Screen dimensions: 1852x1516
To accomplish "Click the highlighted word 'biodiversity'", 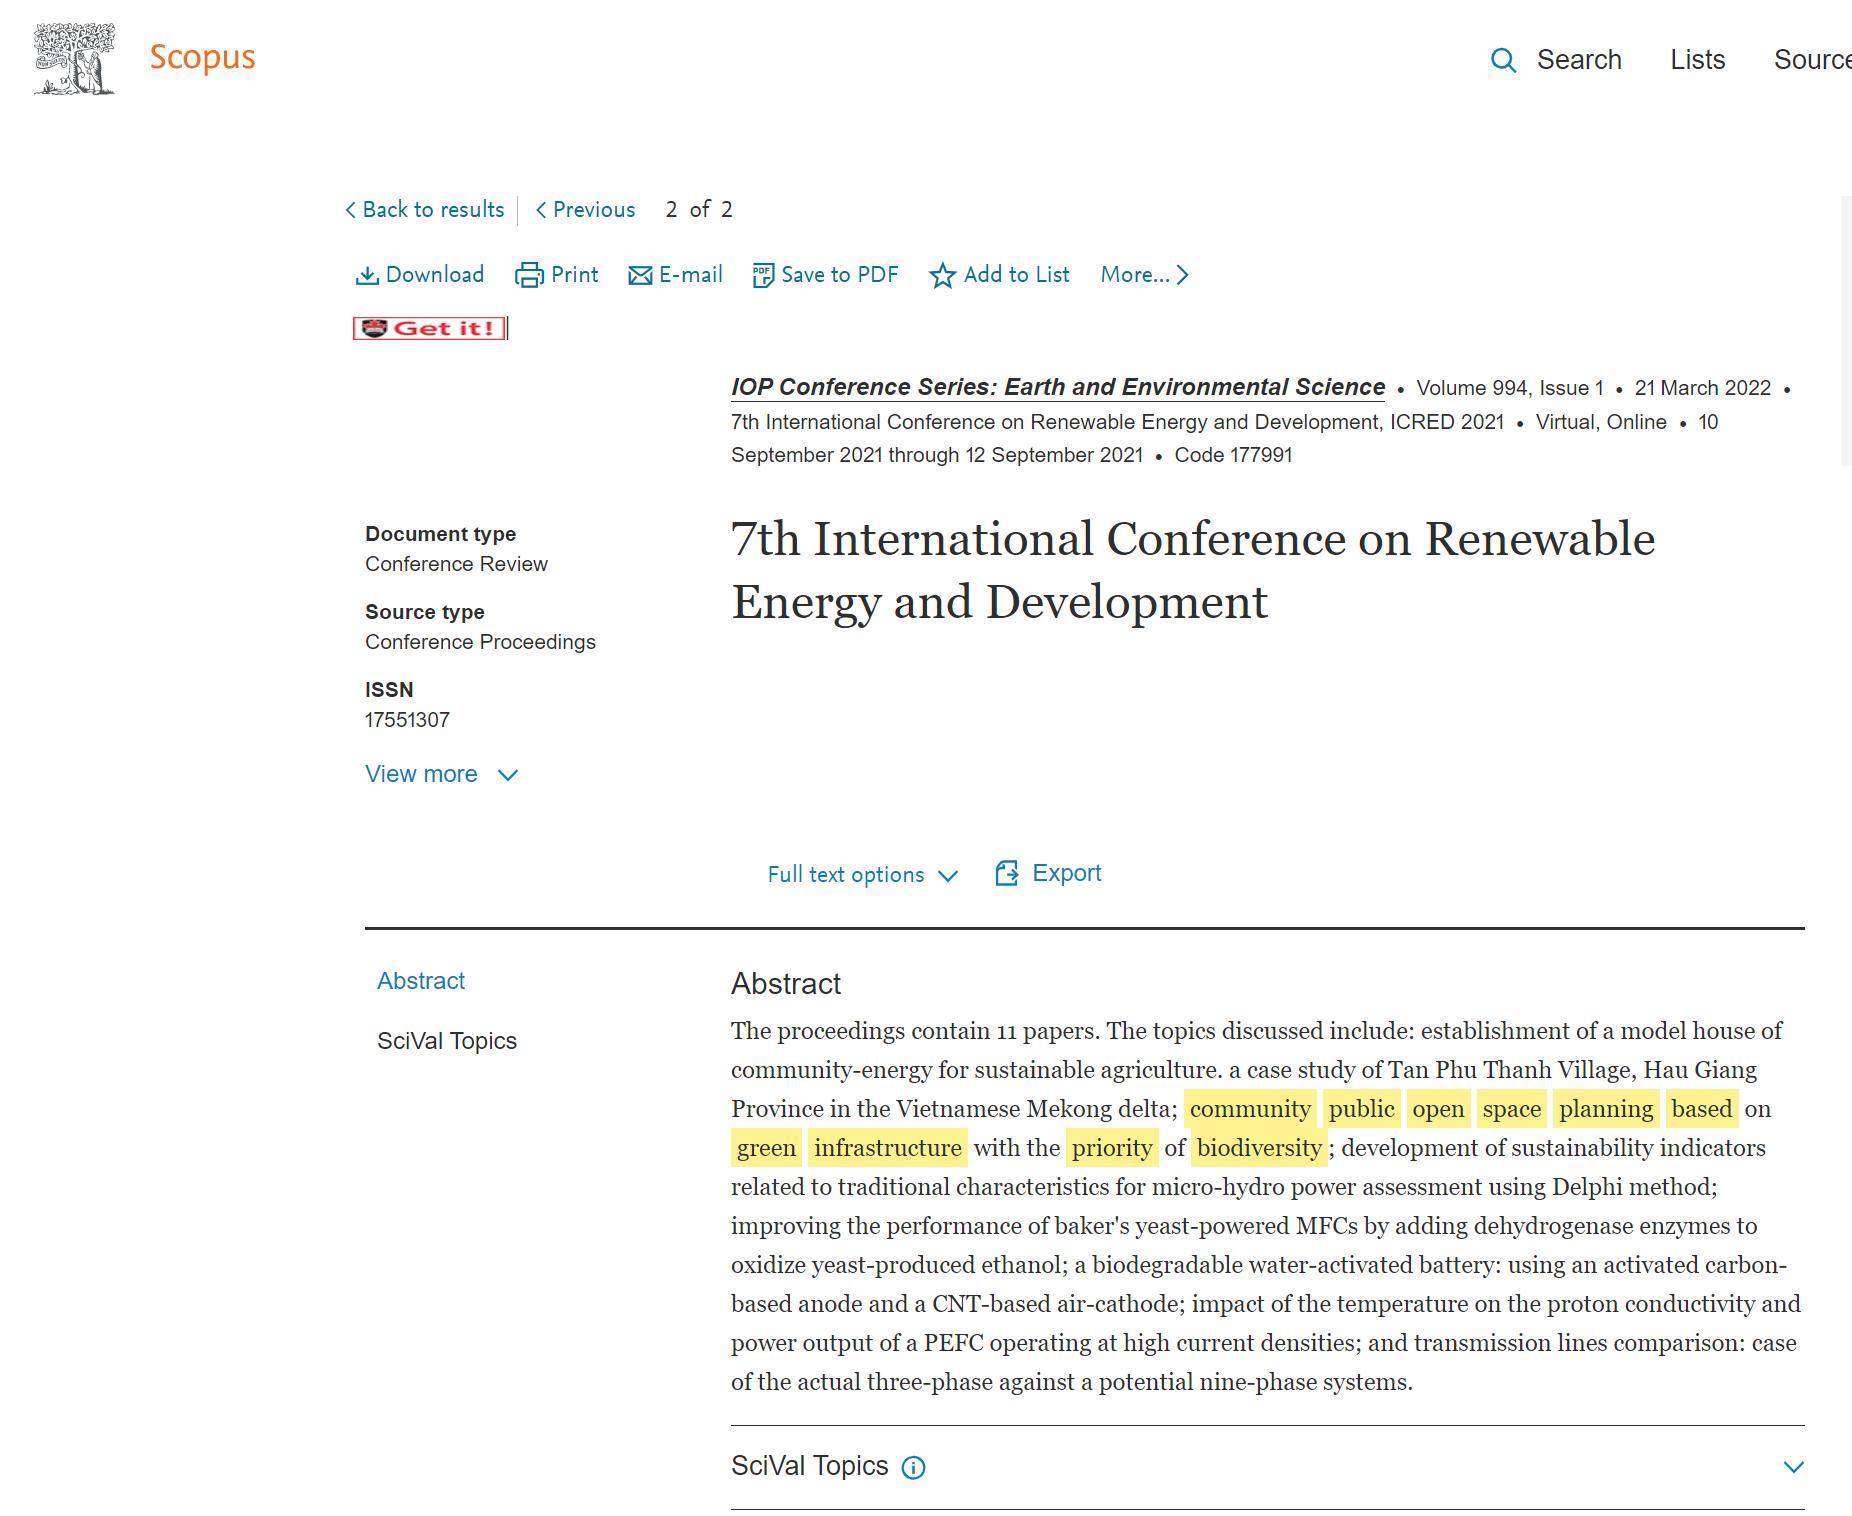I will (x=1259, y=1148).
